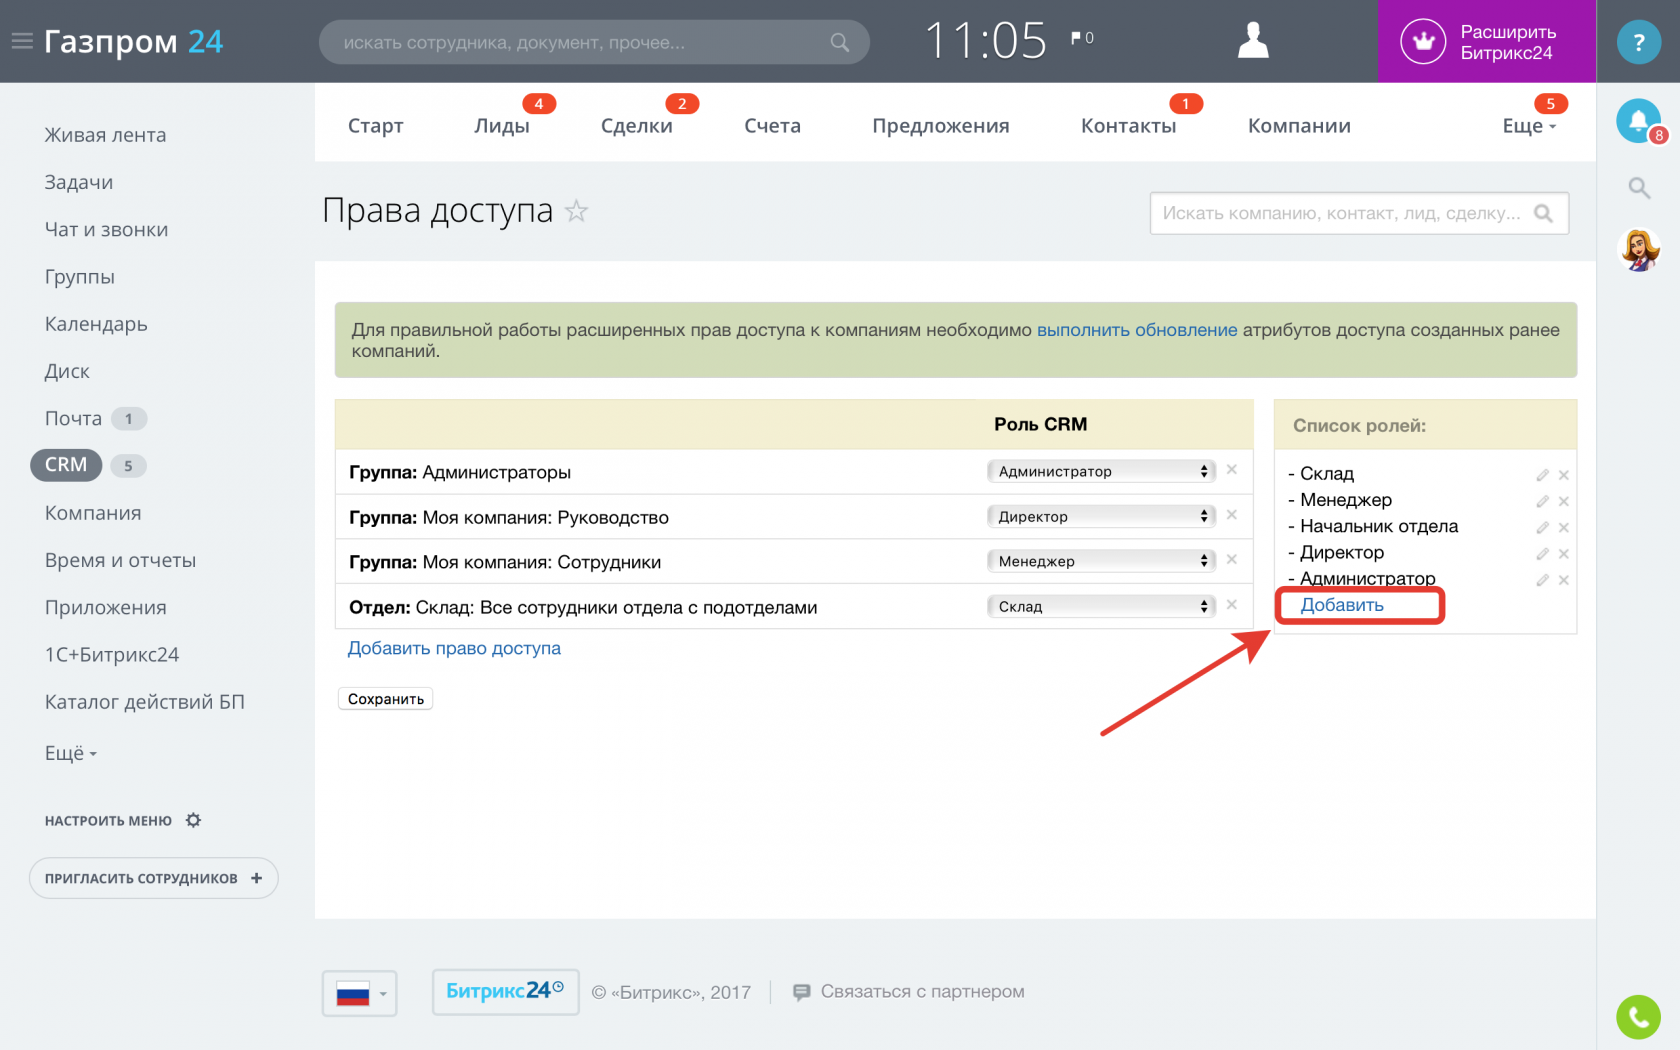1680x1050 pixels.
Task: Switch to the Компании tab
Action: pyautogui.click(x=1299, y=126)
